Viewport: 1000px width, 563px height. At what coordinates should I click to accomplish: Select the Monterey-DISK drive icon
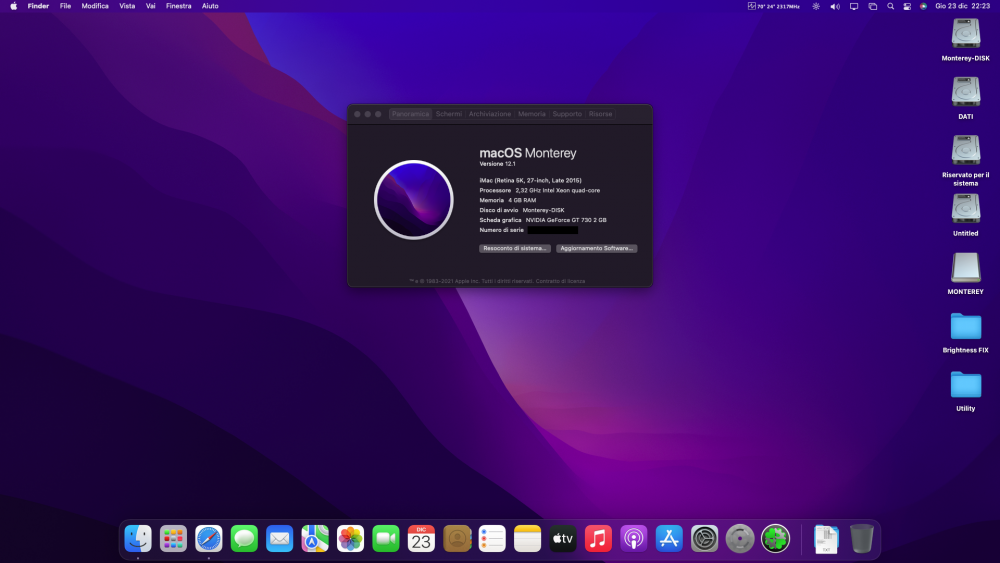click(x=966, y=34)
